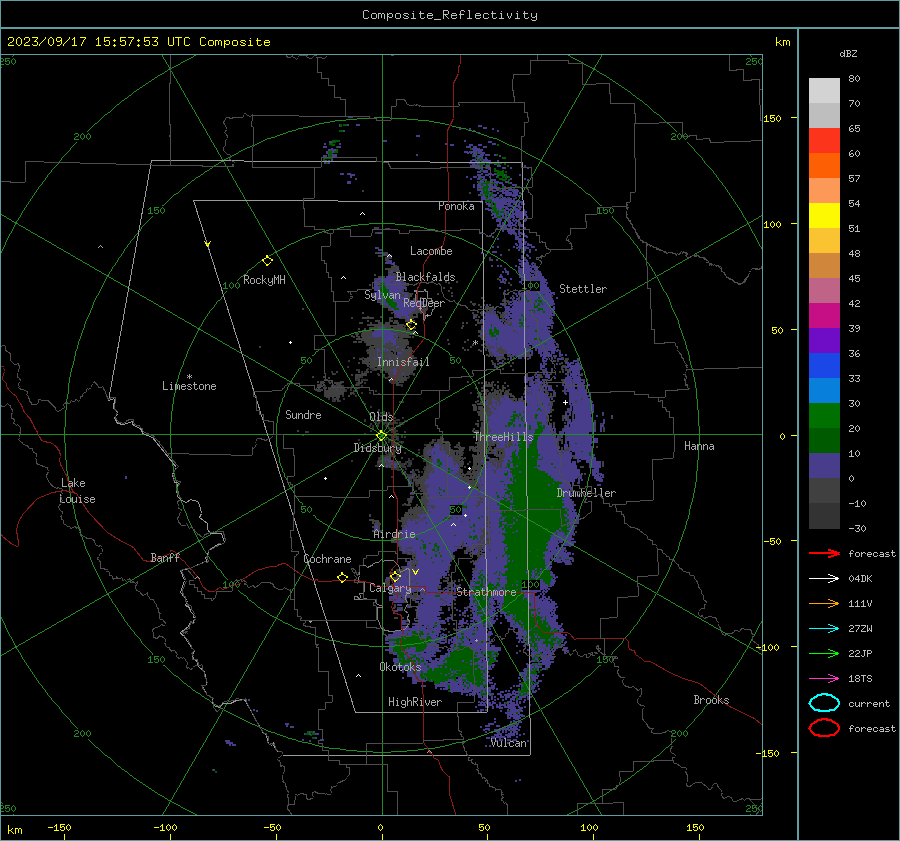Click the Blackfalds town label
Screen dimensions: 900x841
pyautogui.click(x=425, y=277)
